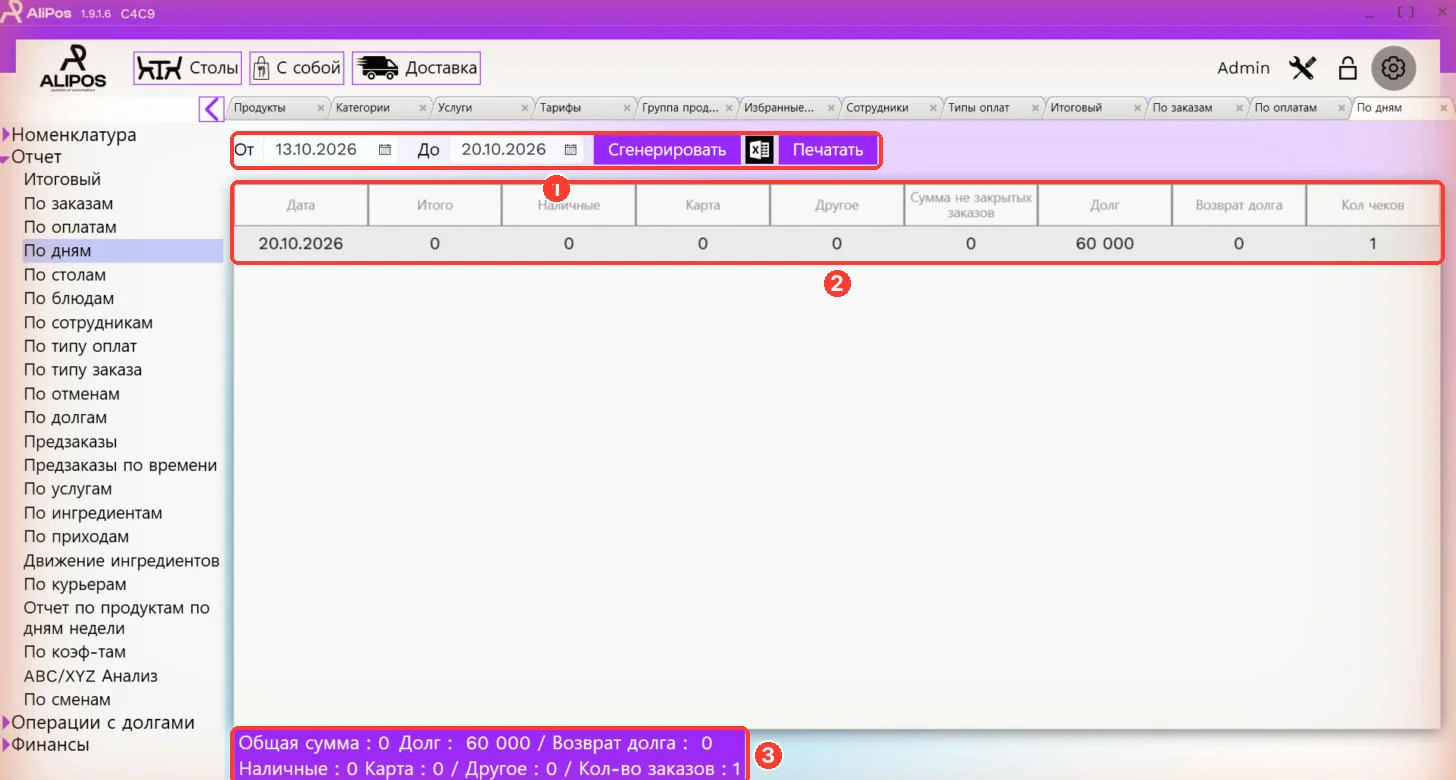The width and height of the screenshot is (1456, 780).
Task: Close the Тарифы tab
Action: [x=627, y=108]
